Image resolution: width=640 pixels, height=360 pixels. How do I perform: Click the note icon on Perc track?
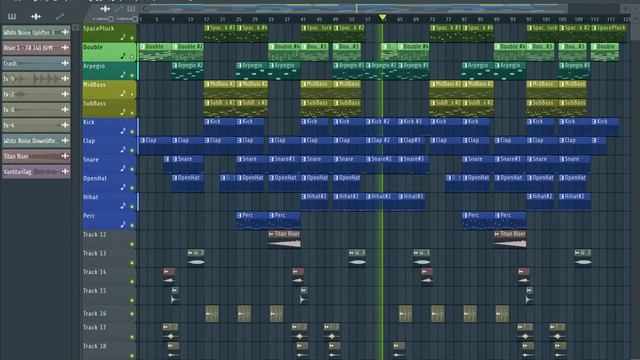pyautogui.click(x=123, y=224)
